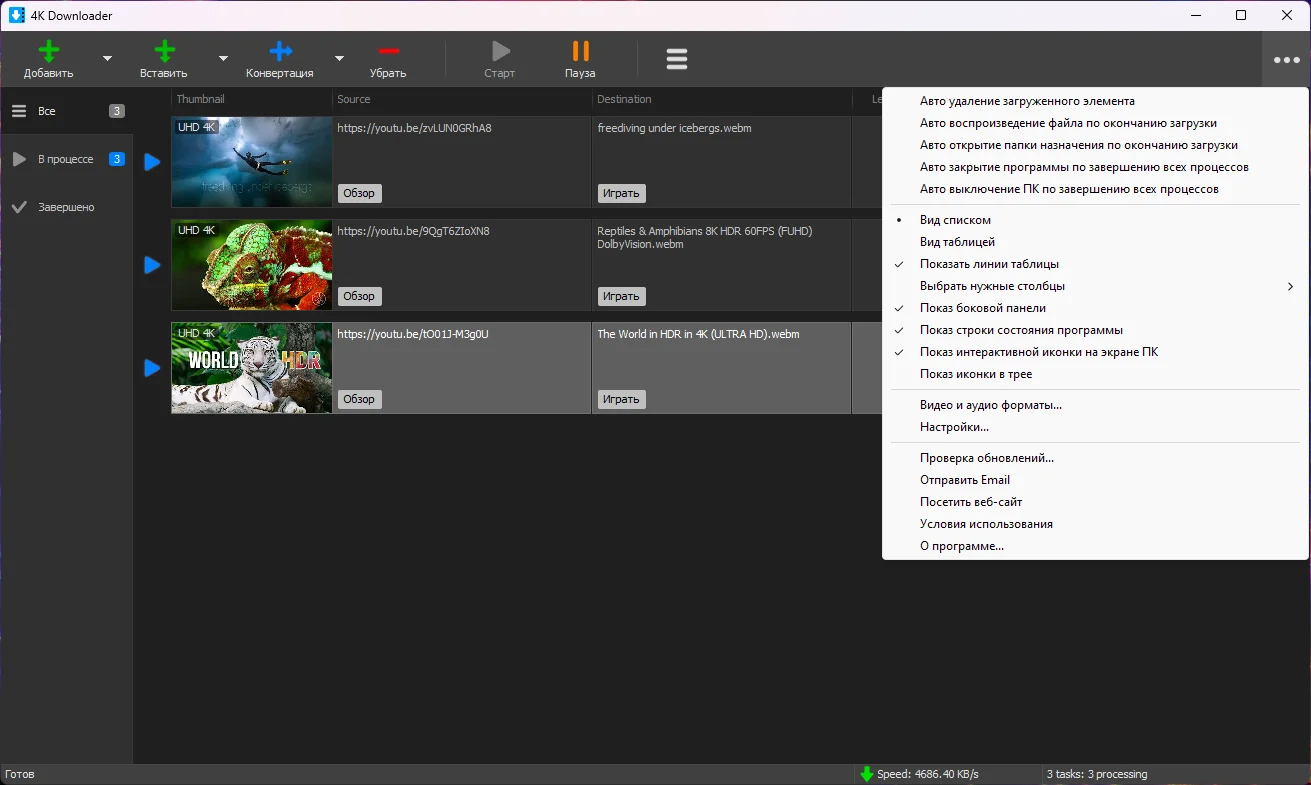Click the orange Пауза icon
Viewport: 1311px width, 785px height.
point(580,51)
